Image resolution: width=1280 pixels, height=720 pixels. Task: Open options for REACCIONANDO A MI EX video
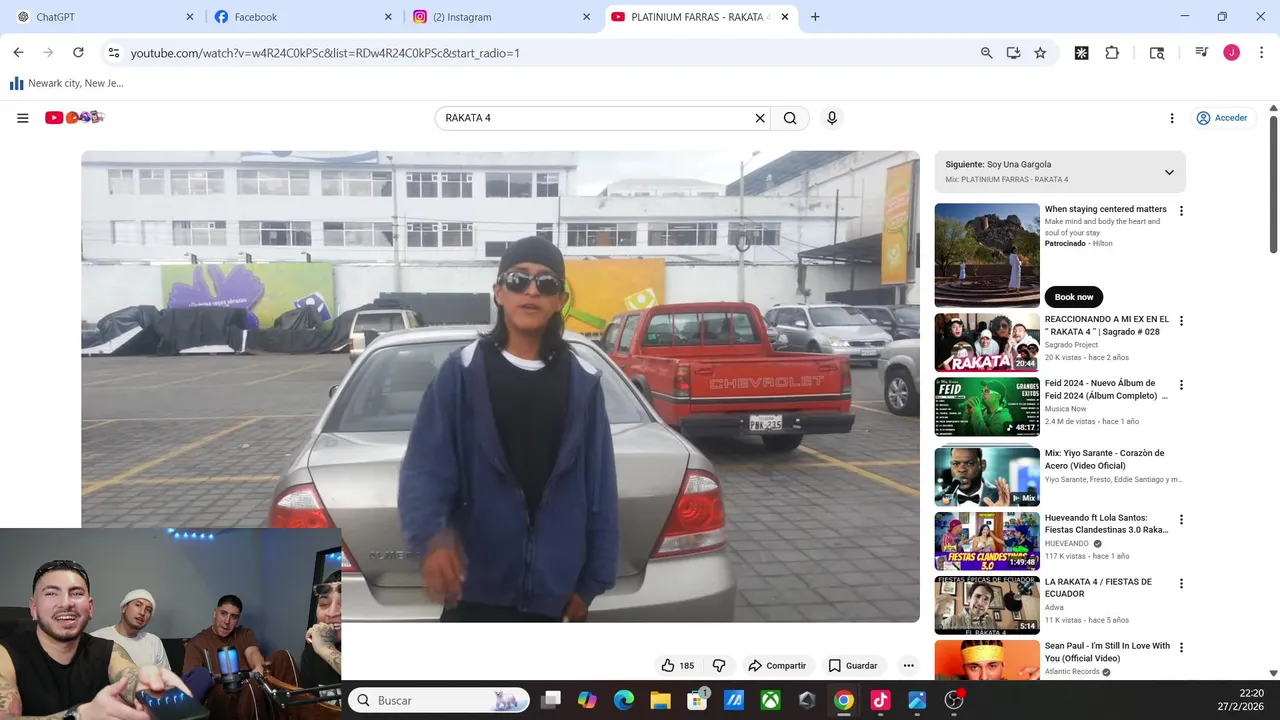1181,321
